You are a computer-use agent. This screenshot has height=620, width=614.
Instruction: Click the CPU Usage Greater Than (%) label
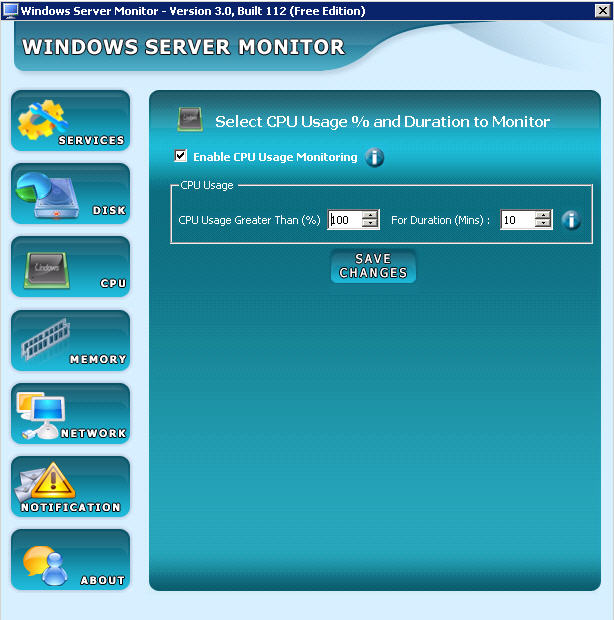click(x=249, y=220)
